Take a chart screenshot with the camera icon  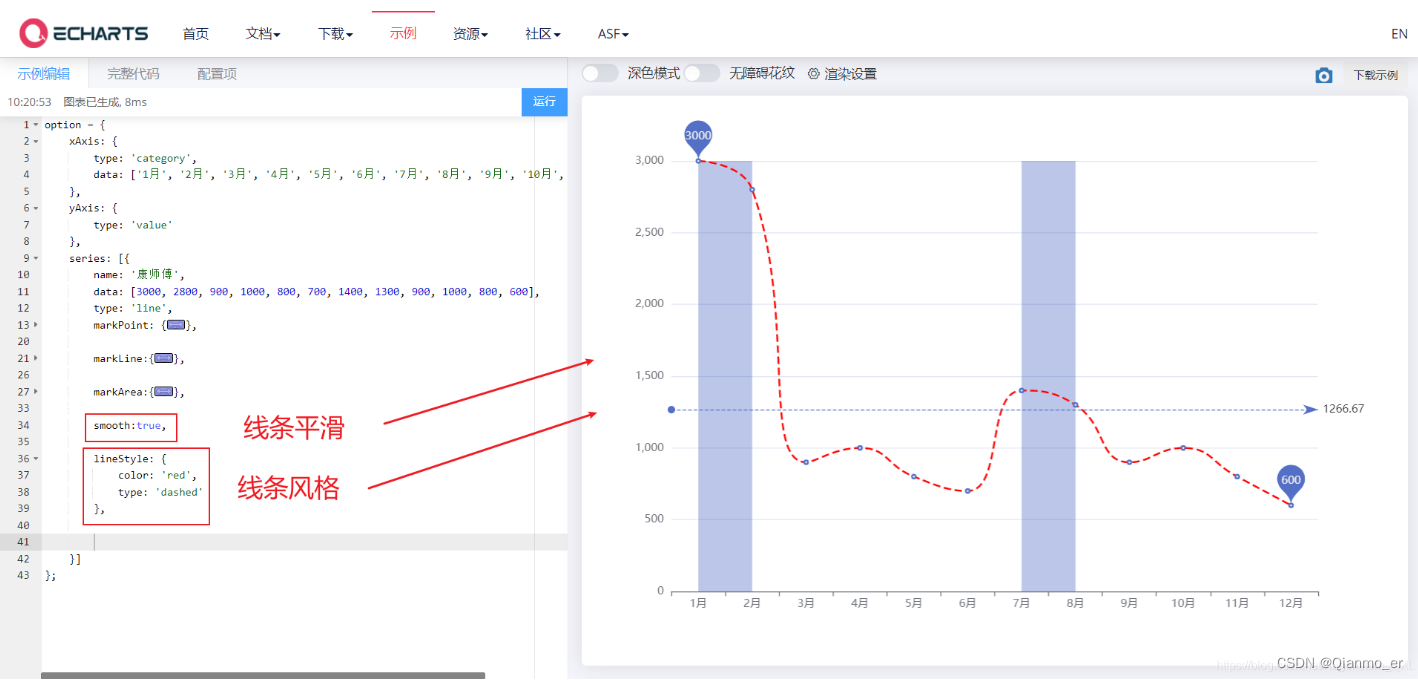click(1324, 75)
